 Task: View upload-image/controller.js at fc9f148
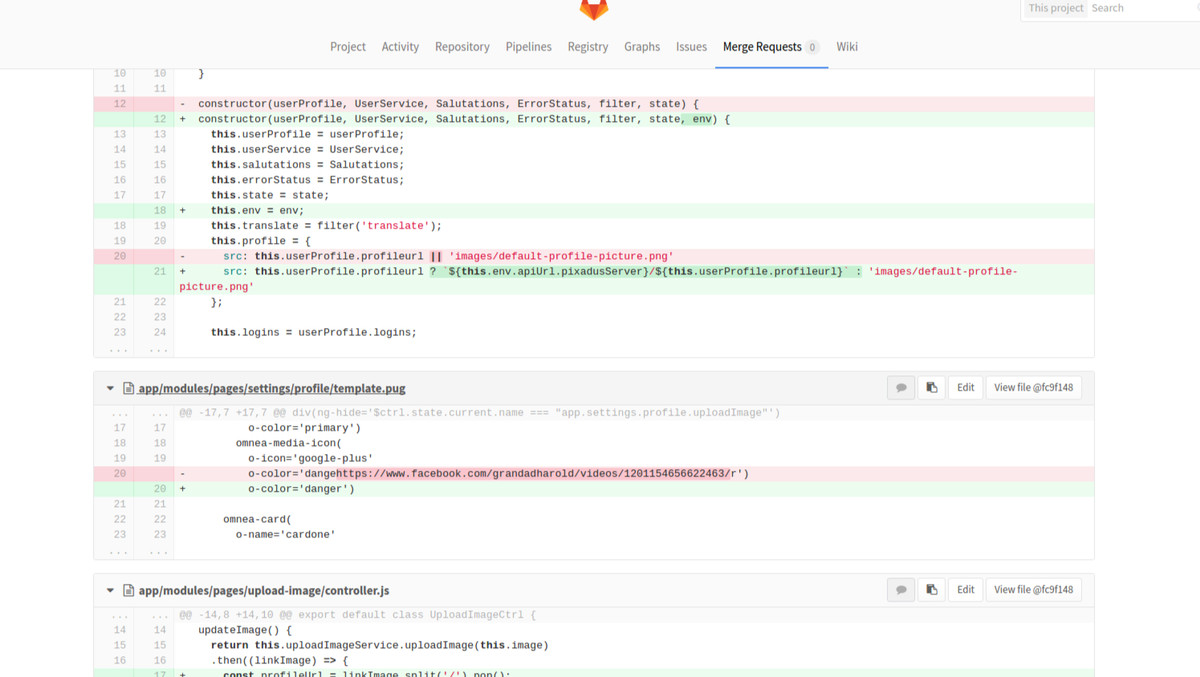tap(1033, 590)
